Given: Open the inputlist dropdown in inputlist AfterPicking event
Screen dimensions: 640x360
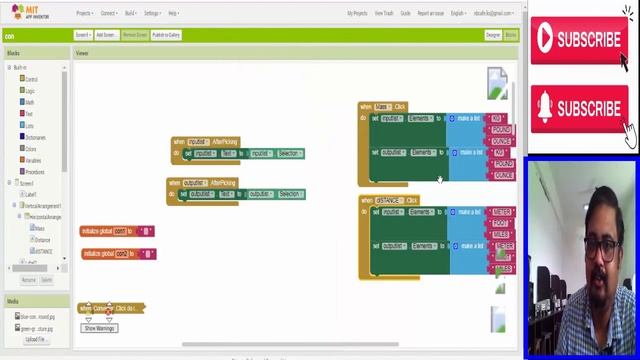Looking at the screenshot, I should tap(198, 142).
